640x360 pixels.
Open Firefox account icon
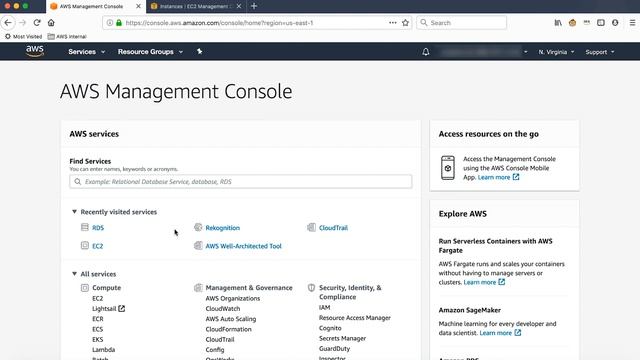615,23
